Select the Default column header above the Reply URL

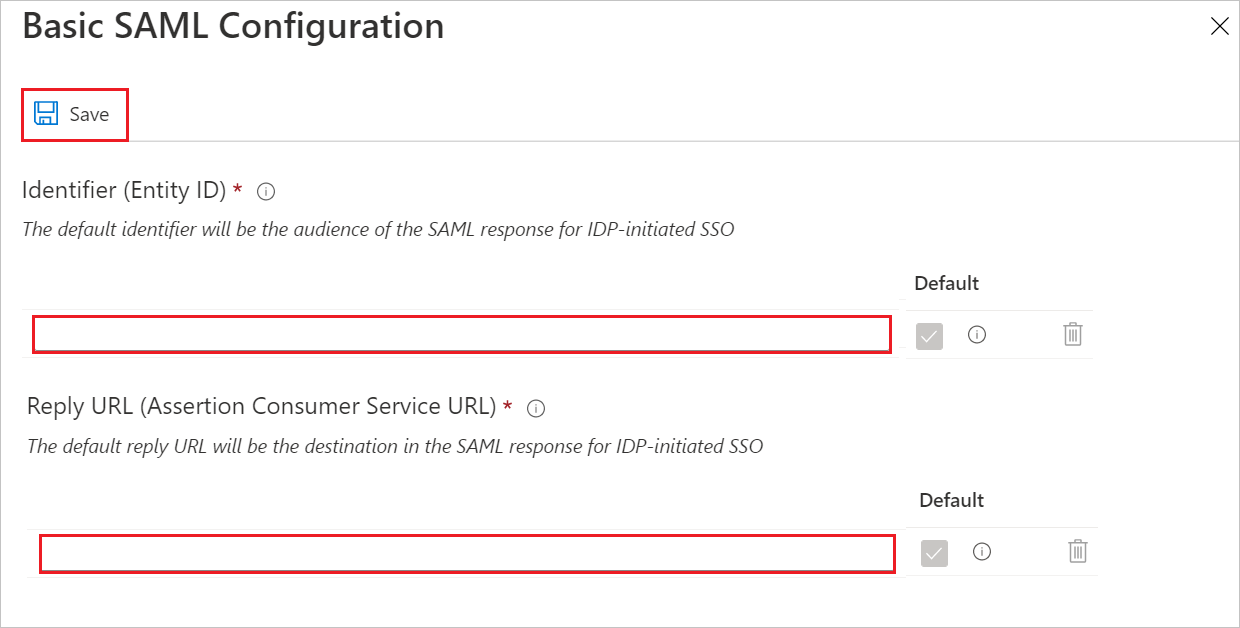coord(950,500)
